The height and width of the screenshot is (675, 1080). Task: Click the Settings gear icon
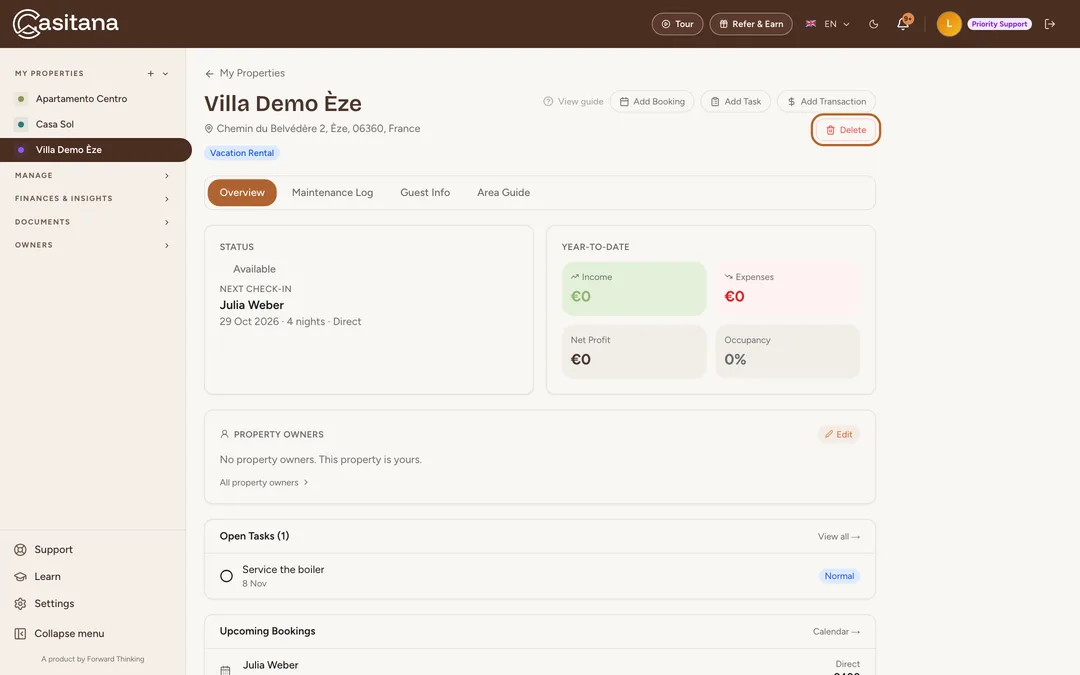tap(21, 603)
